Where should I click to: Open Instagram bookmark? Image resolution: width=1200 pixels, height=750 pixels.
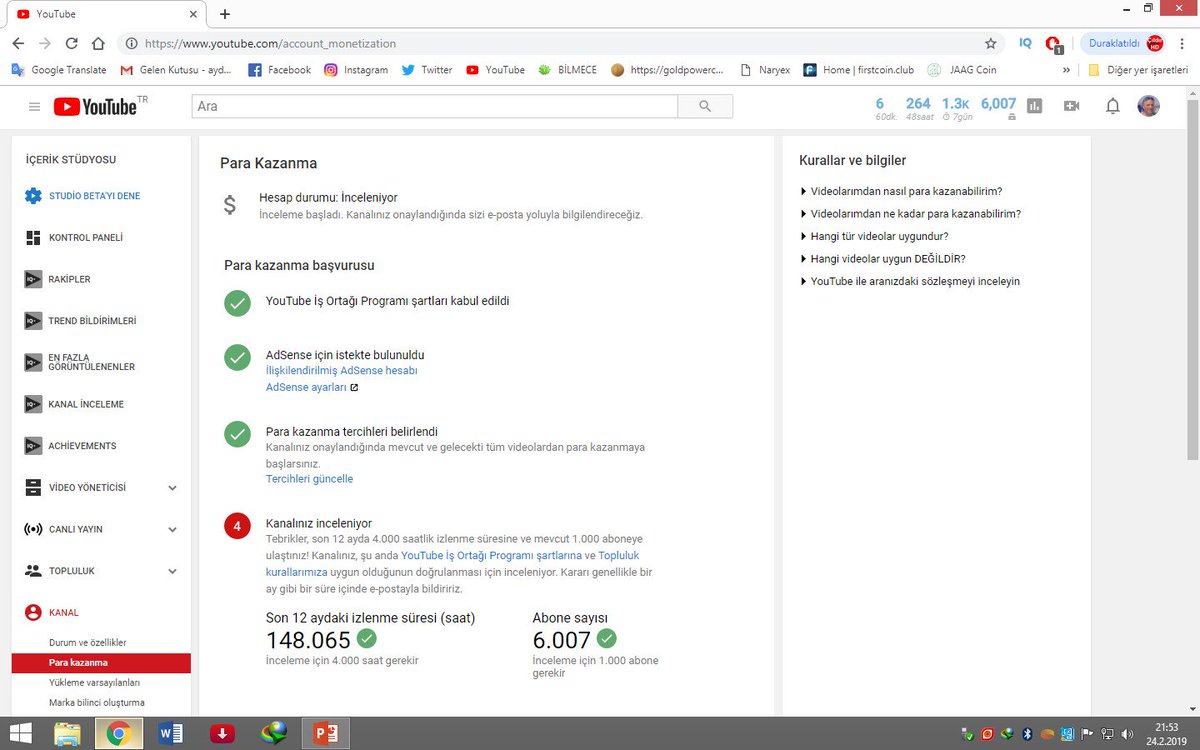click(x=356, y=70)
